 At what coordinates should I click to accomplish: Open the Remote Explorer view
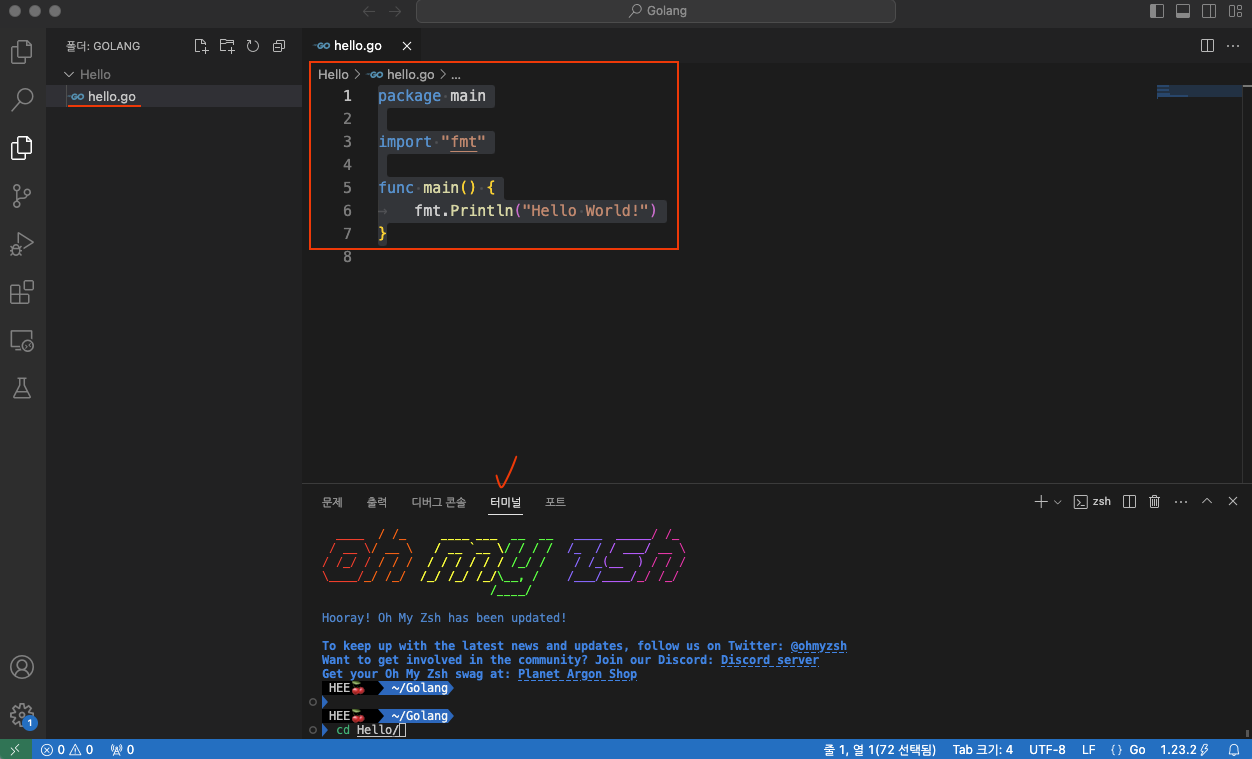(x=22, y=340)
